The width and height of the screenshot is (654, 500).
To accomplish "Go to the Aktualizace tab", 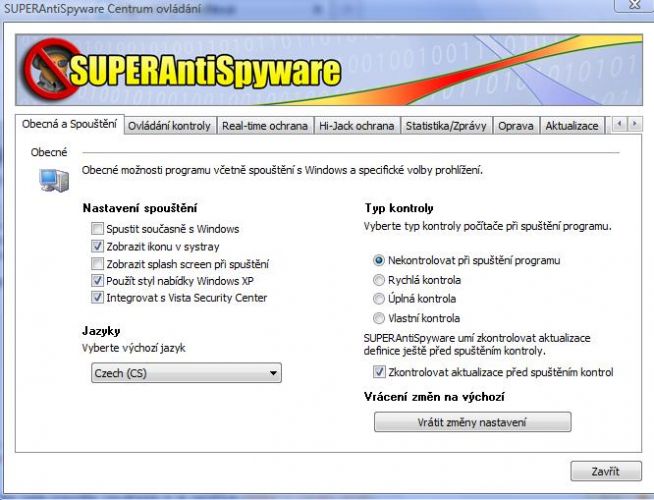I will pos(572,126).
